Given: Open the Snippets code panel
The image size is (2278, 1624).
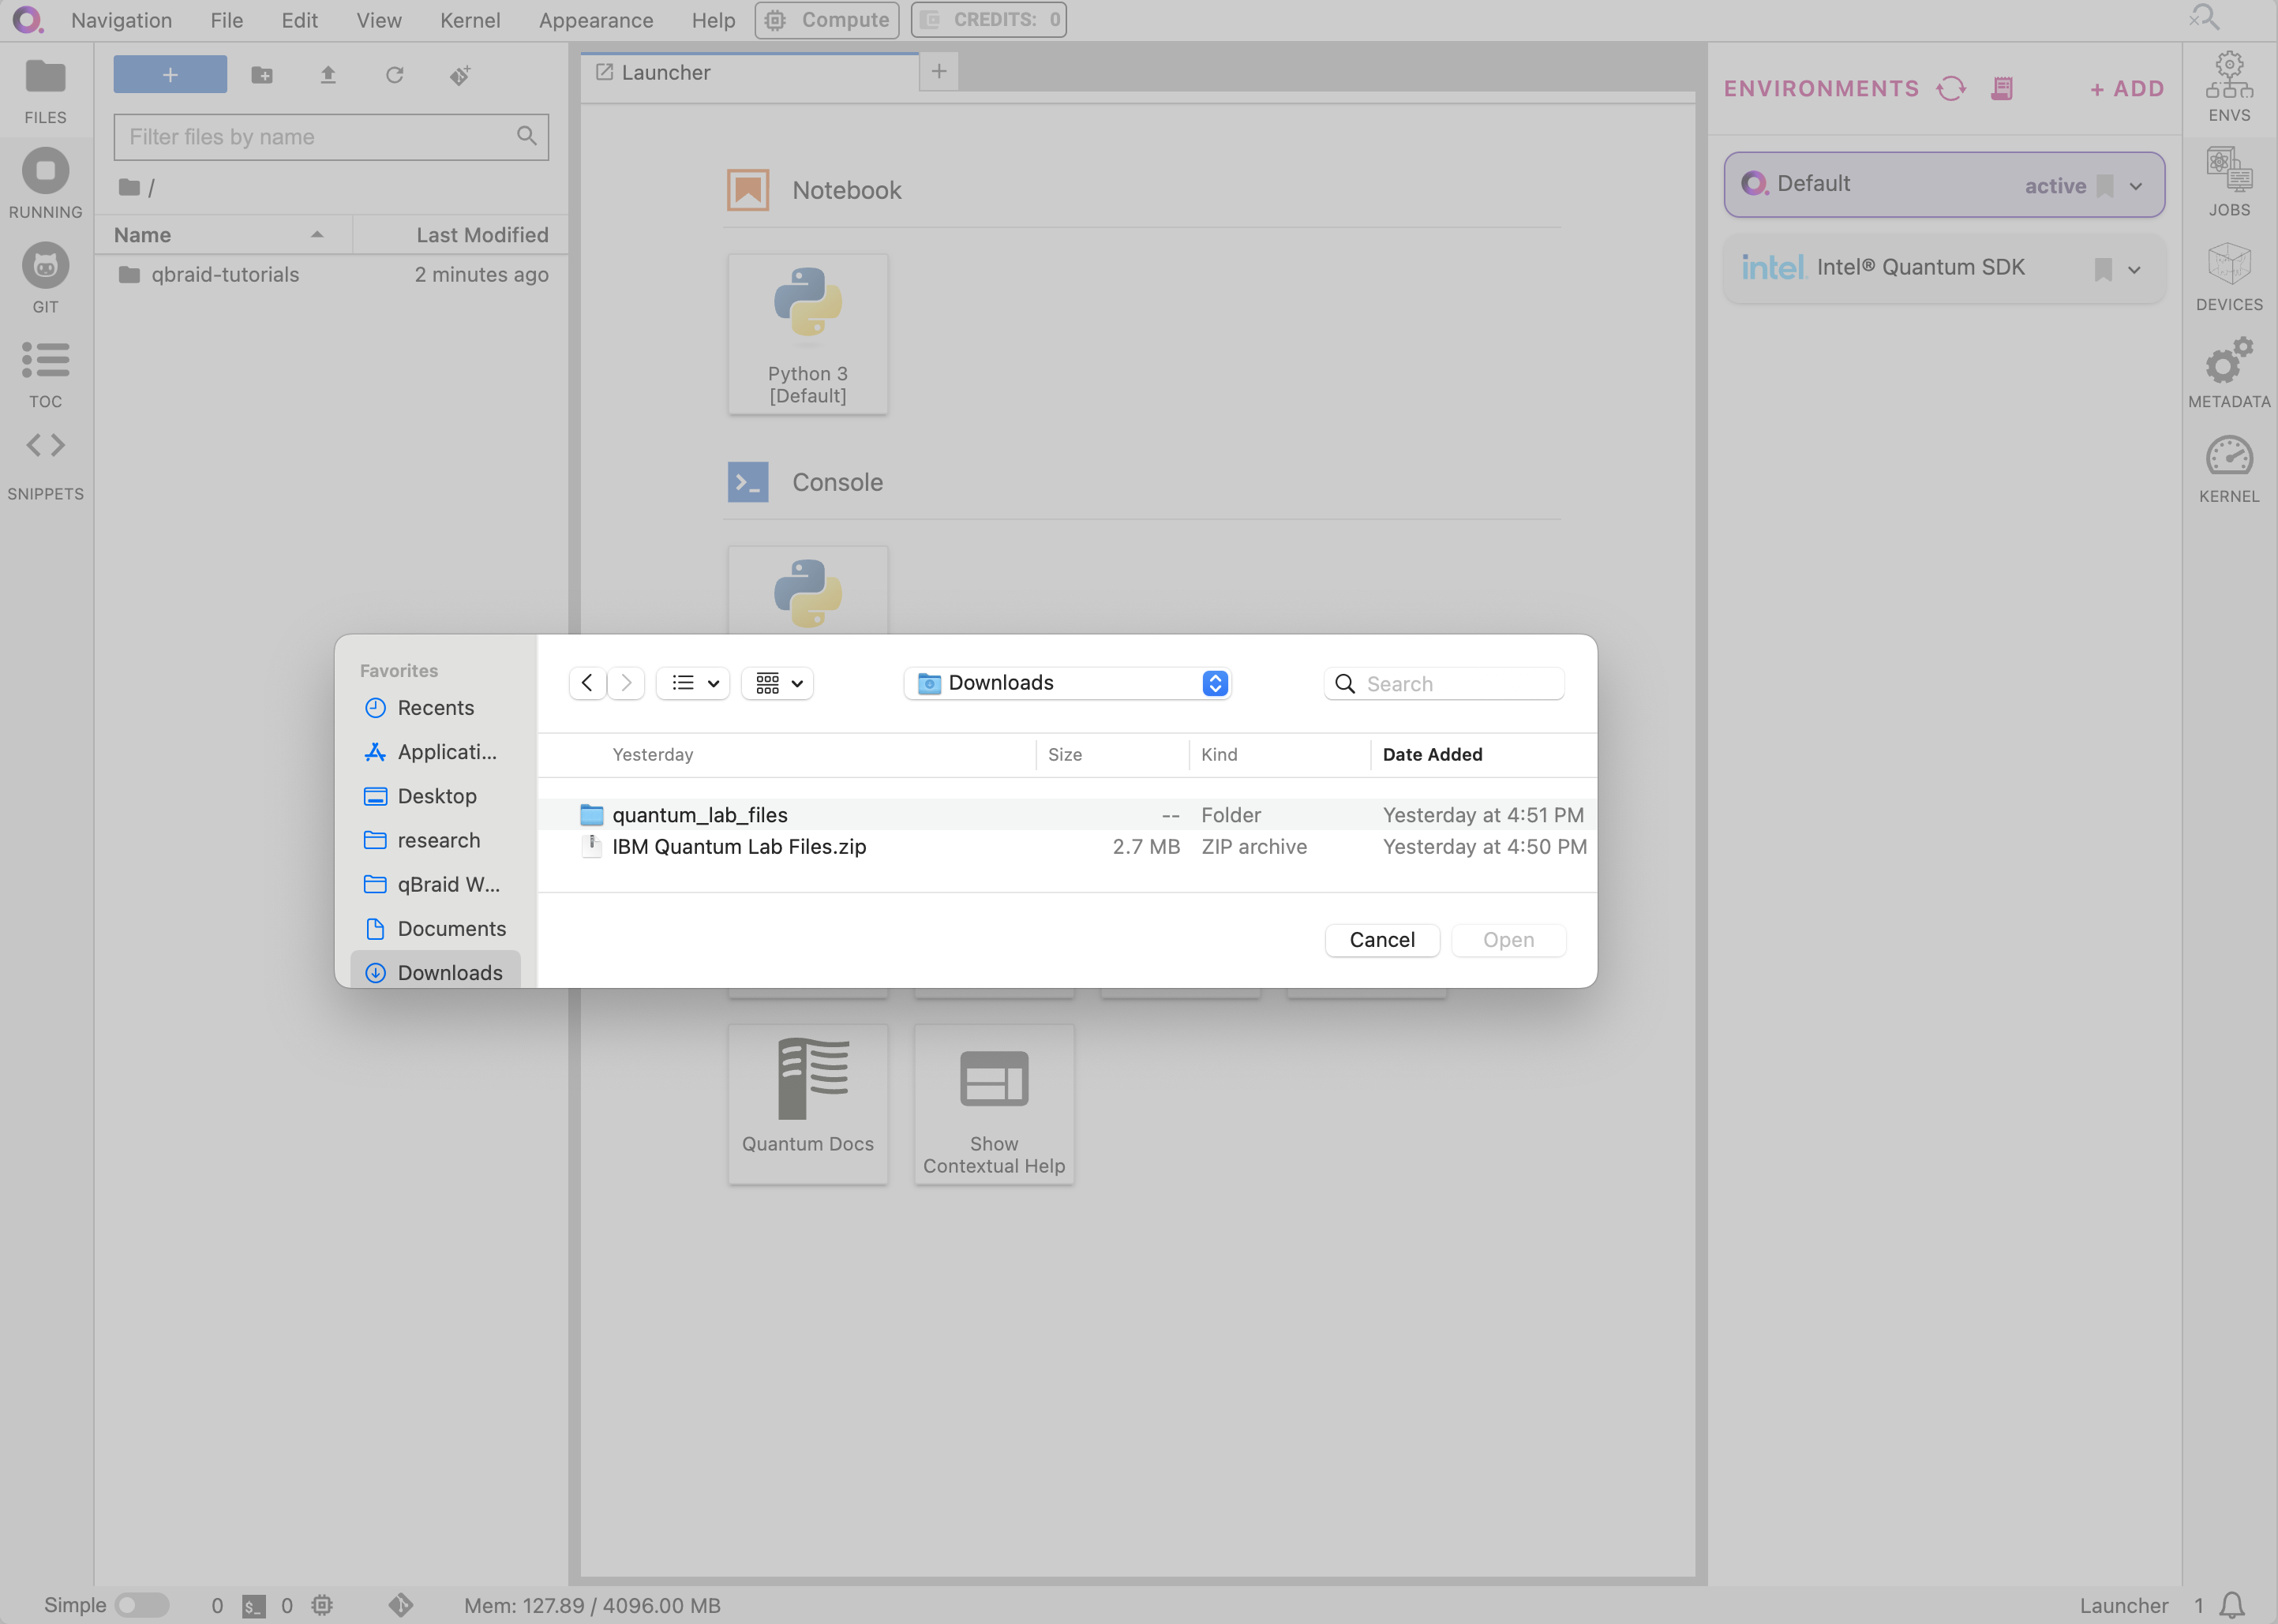Looking at the screenshot, I should pyautogui.click(x=45, y=465).
